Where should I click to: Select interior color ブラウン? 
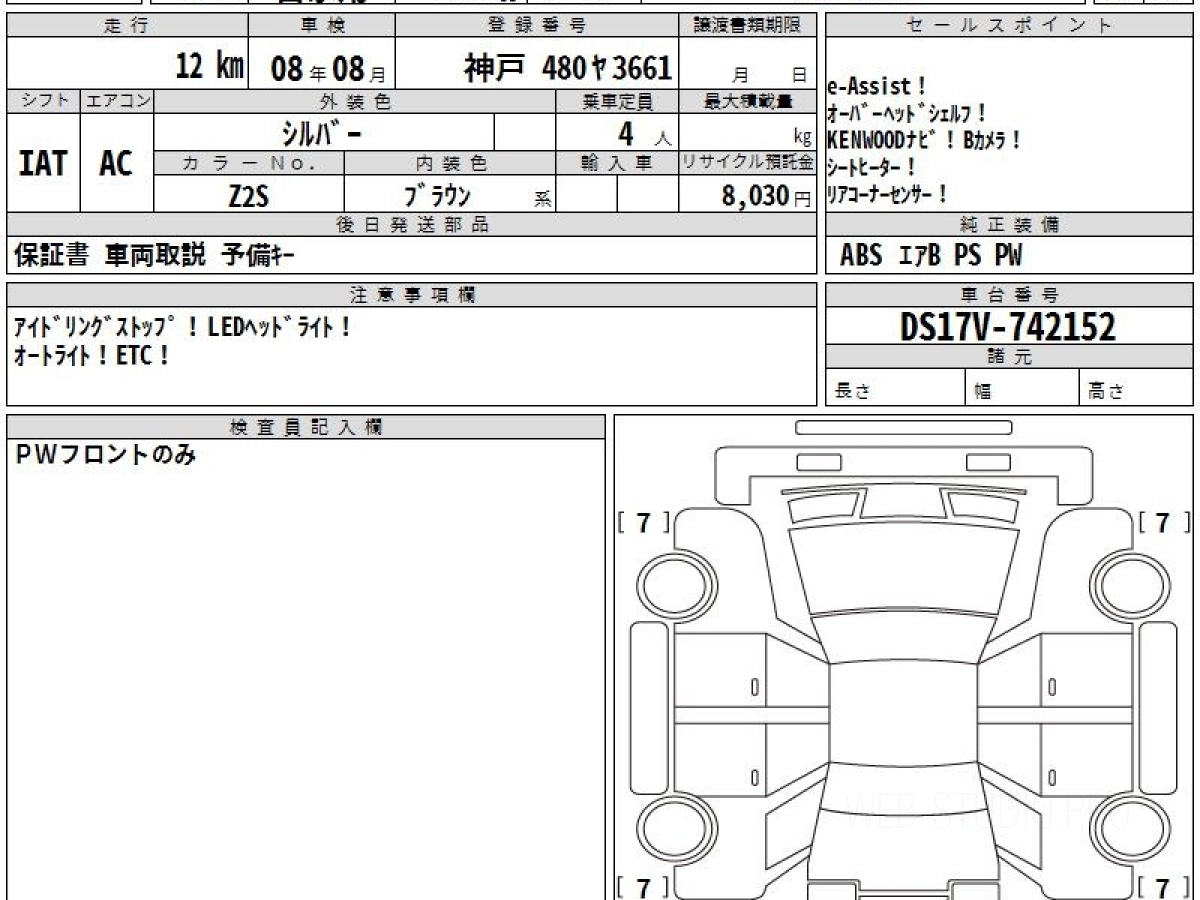[437, 195]
